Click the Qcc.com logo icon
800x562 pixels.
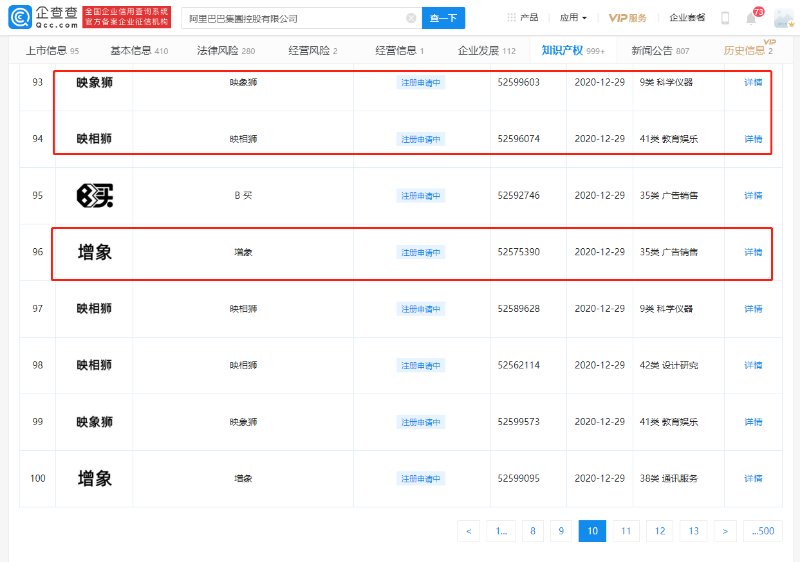[20, 17]
